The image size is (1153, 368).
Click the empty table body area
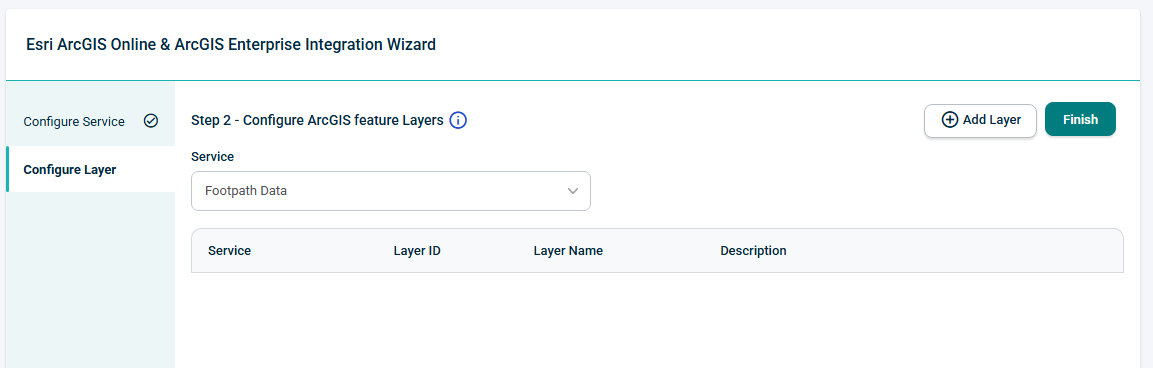657,320
